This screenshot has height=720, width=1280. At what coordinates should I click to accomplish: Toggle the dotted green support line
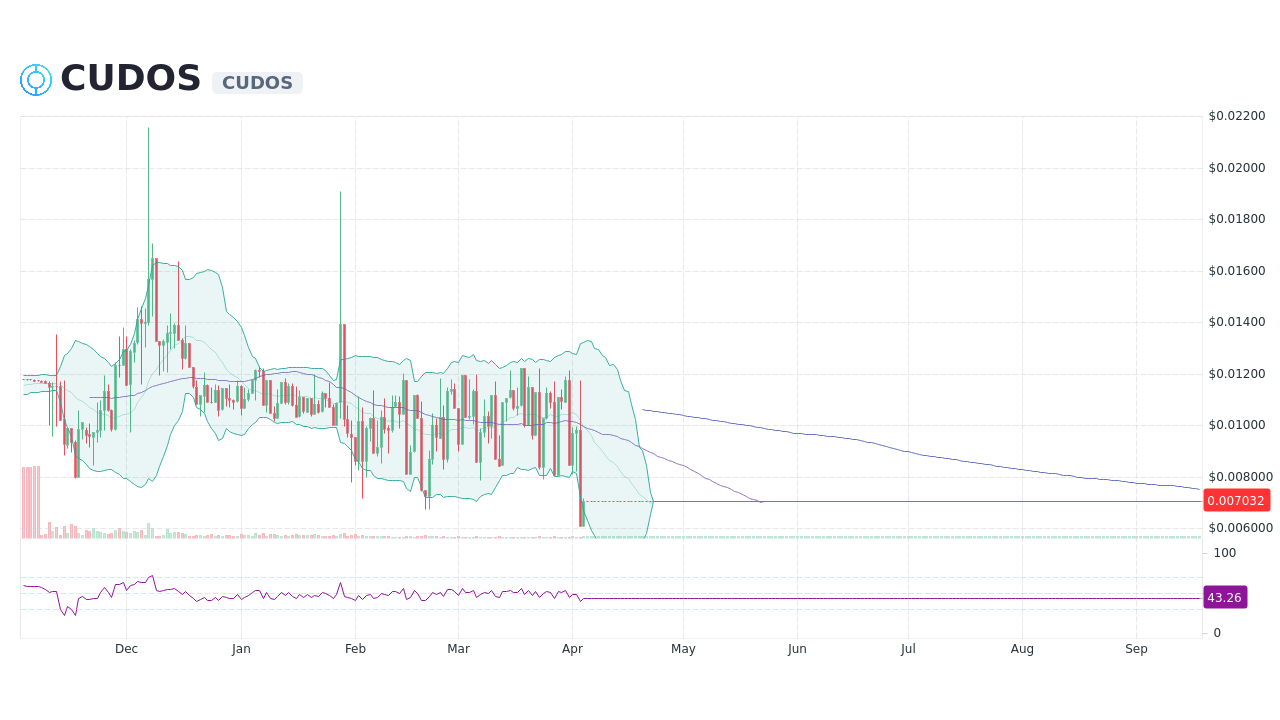(900, 537)
